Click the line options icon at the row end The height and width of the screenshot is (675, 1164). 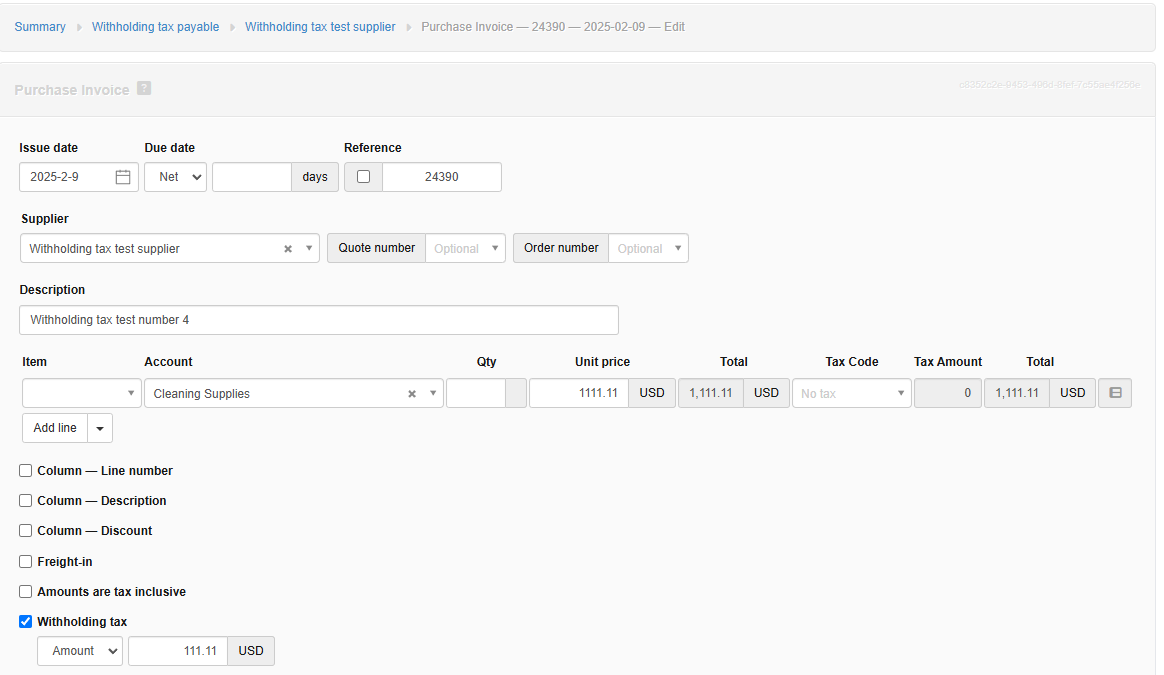[x=1115, y=393]
